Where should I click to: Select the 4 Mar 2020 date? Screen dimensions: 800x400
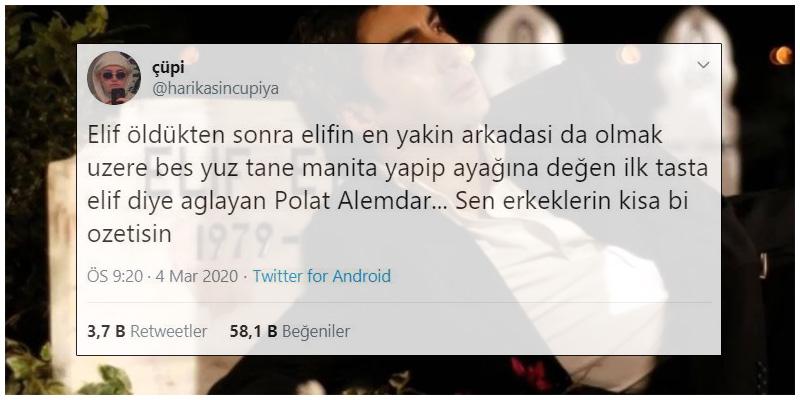(x=196, y=277)
